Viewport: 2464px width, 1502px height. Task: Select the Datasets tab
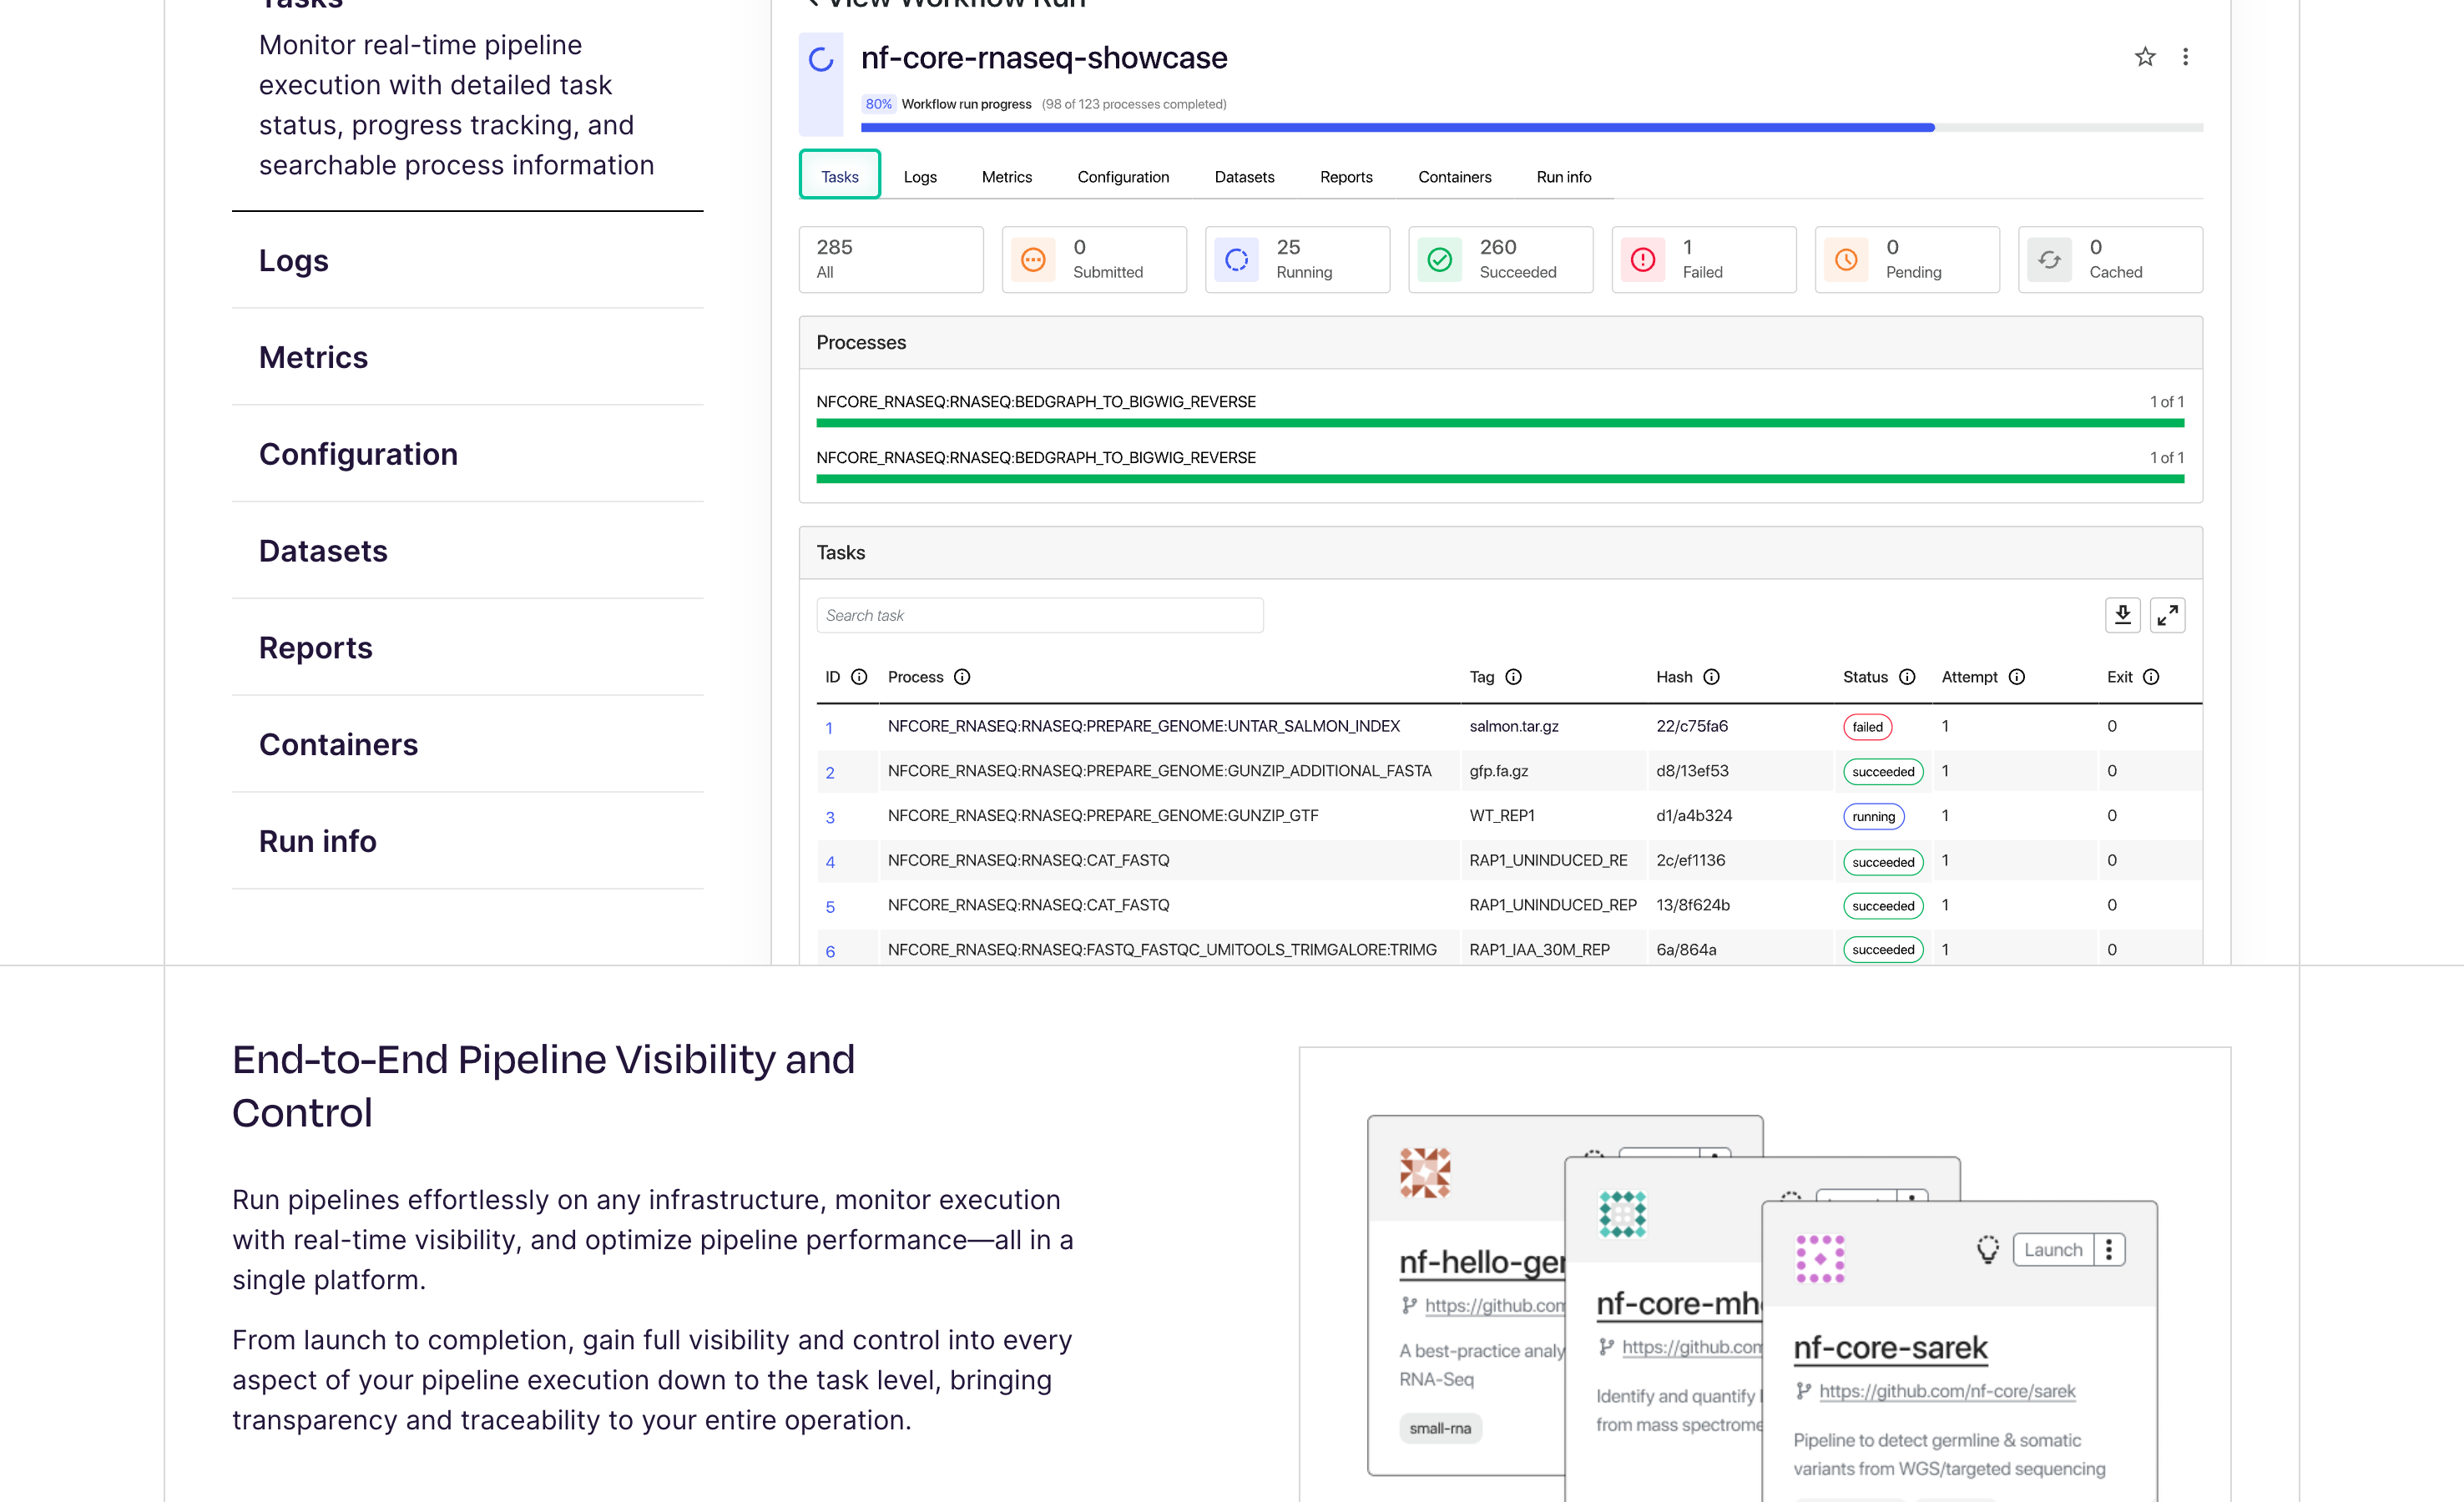coord(1244,177)
